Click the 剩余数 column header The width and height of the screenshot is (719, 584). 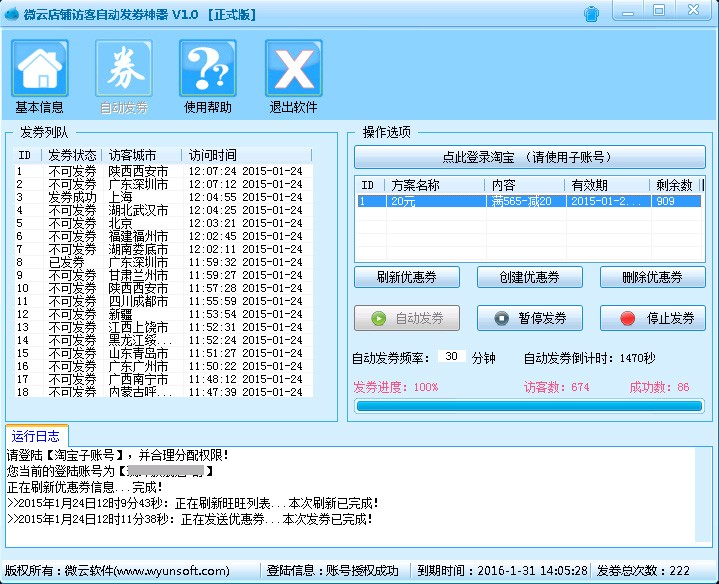pos(676,185)
